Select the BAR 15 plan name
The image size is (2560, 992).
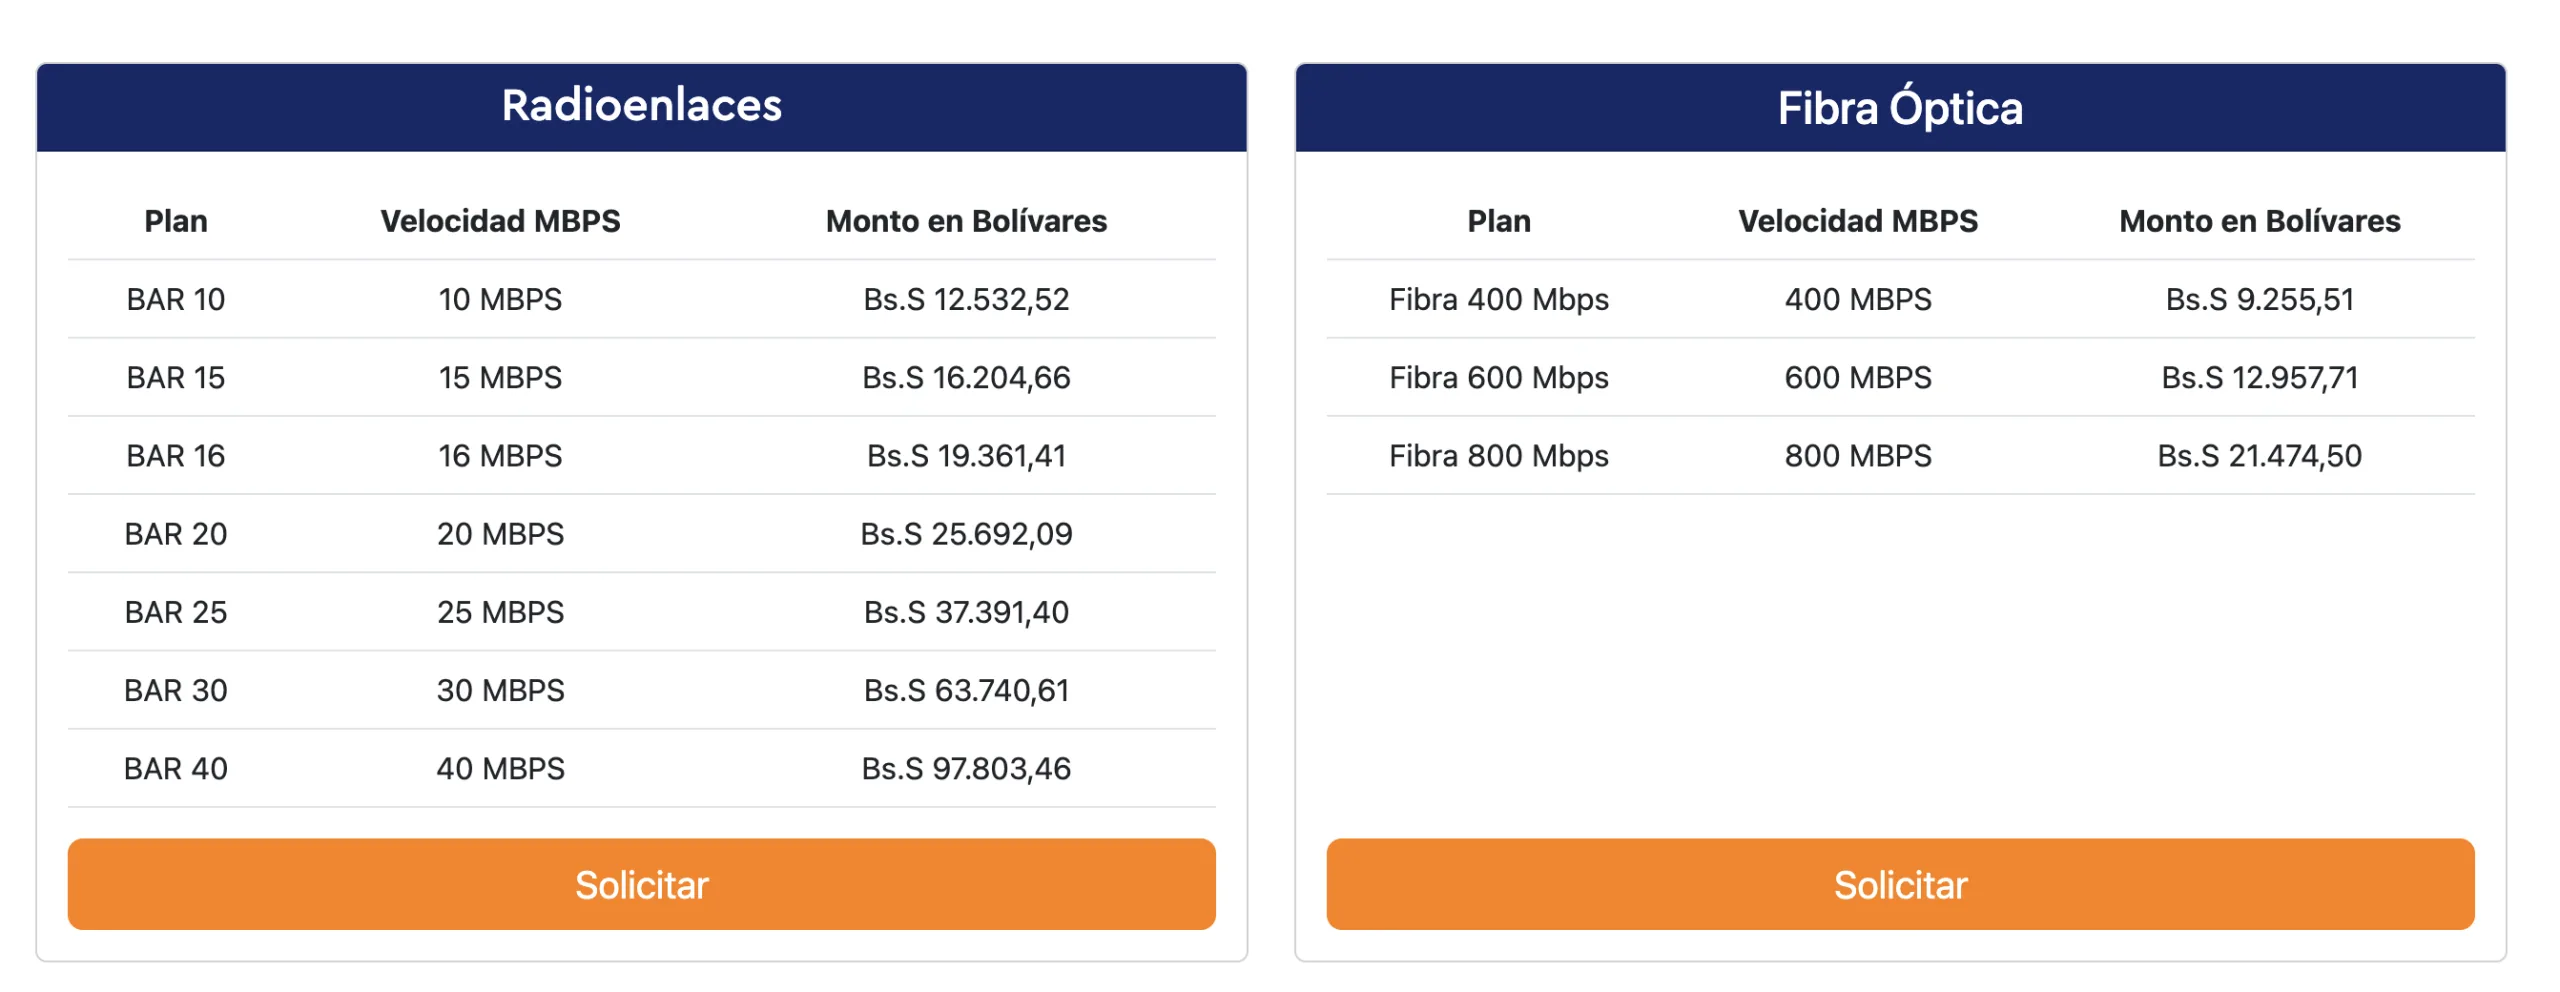176,377
